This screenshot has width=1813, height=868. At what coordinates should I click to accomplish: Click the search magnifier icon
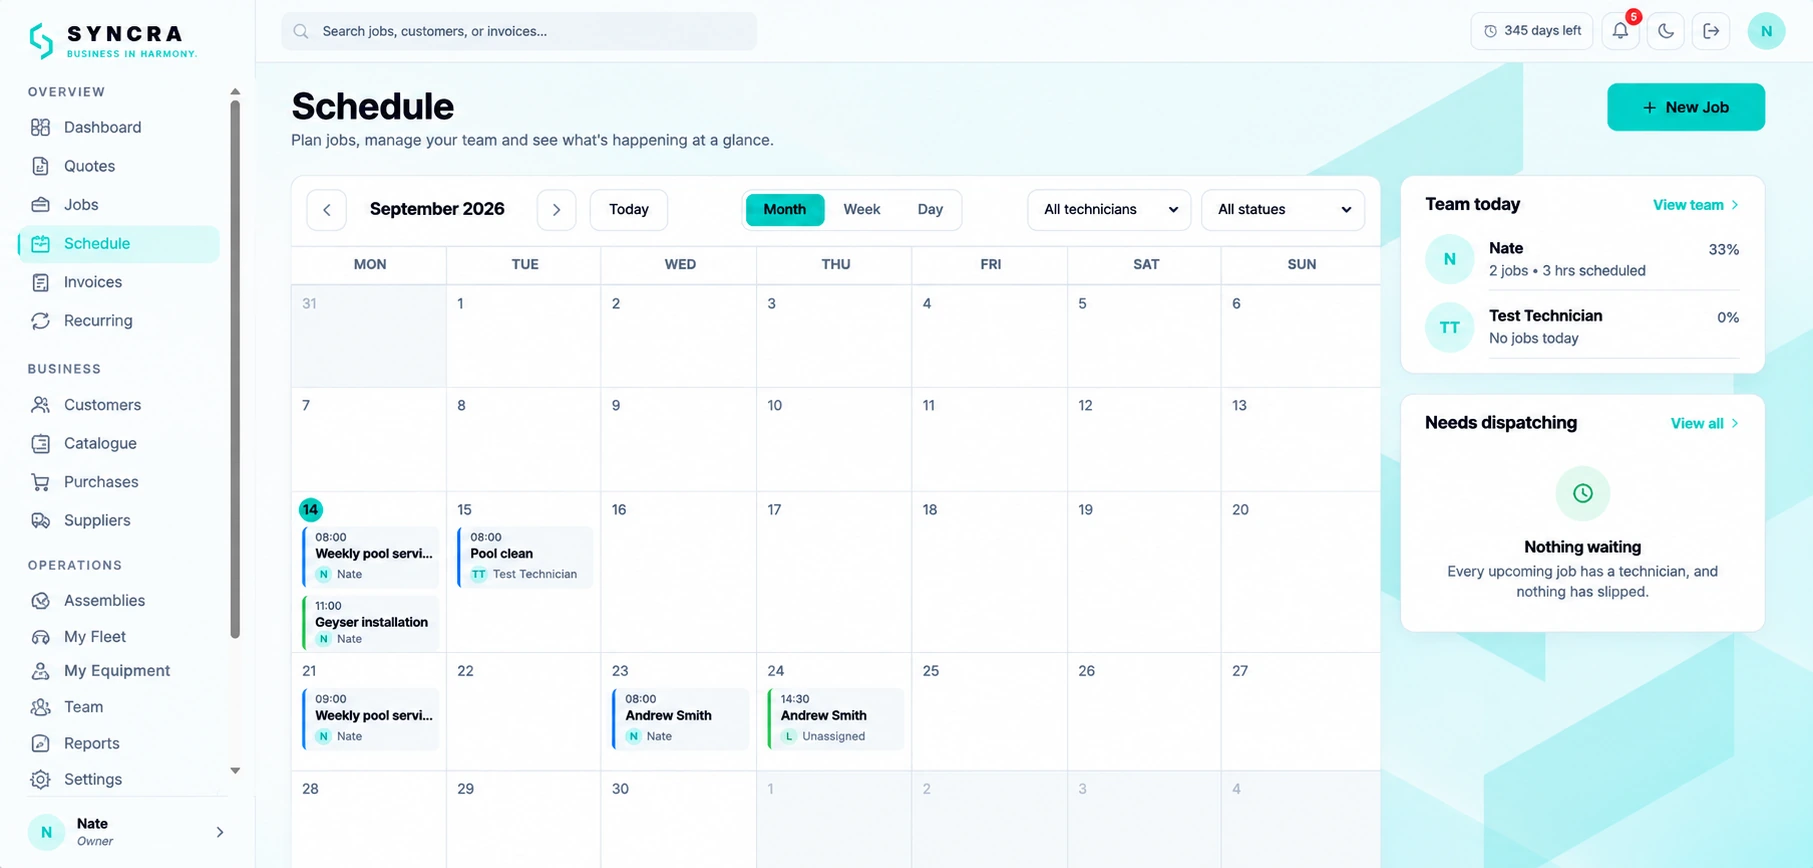(301, 31)
